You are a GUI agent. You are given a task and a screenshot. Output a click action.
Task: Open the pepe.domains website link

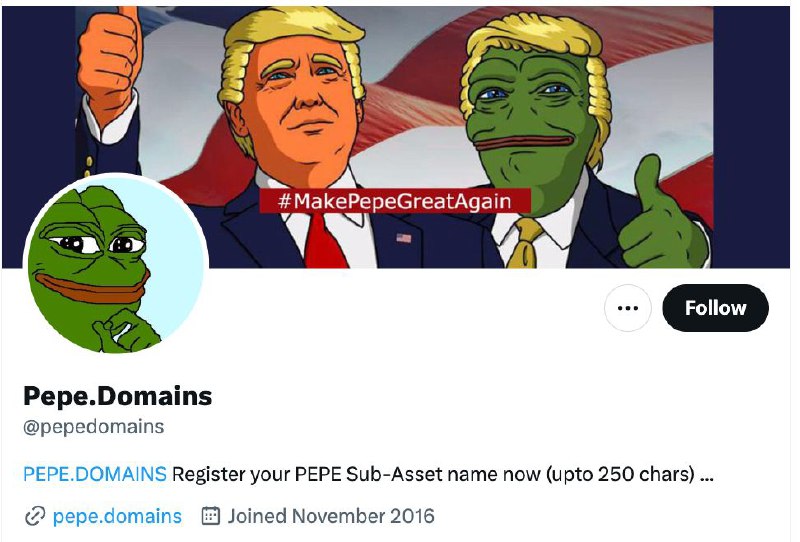[117, 516]
